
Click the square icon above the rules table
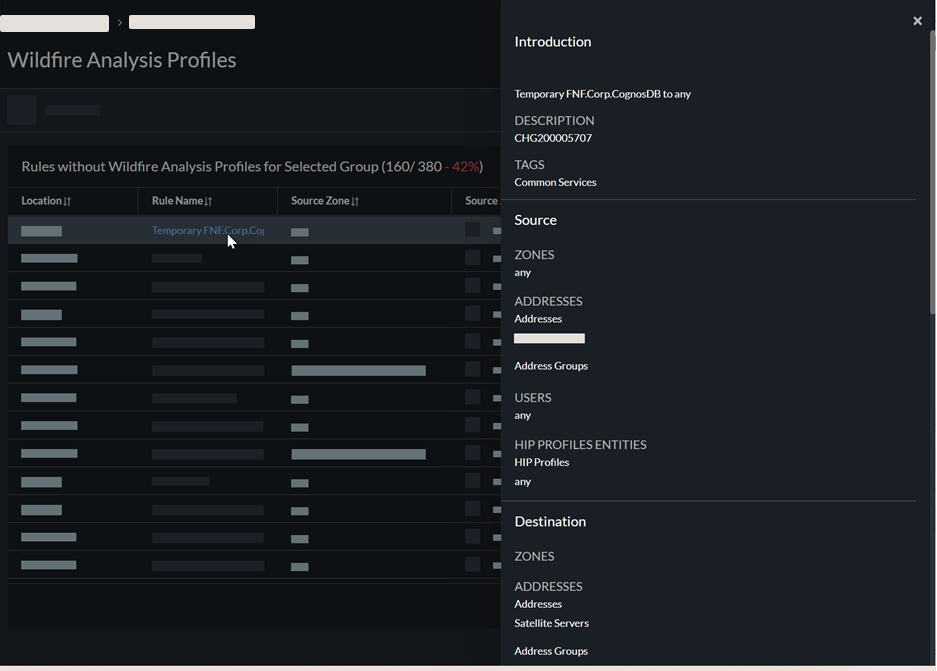coord(21,110)
